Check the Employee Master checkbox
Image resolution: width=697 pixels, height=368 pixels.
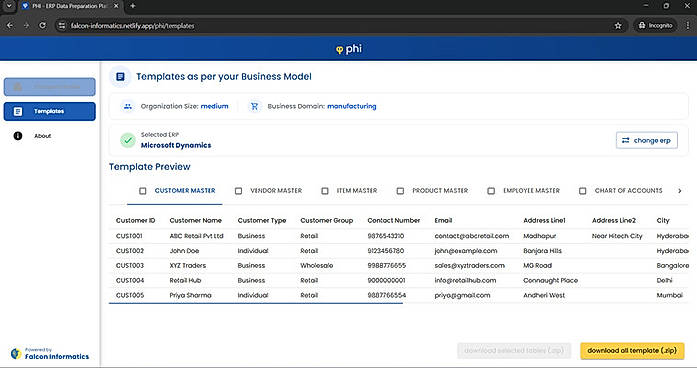pyautogui.click(x=491, y=191)
